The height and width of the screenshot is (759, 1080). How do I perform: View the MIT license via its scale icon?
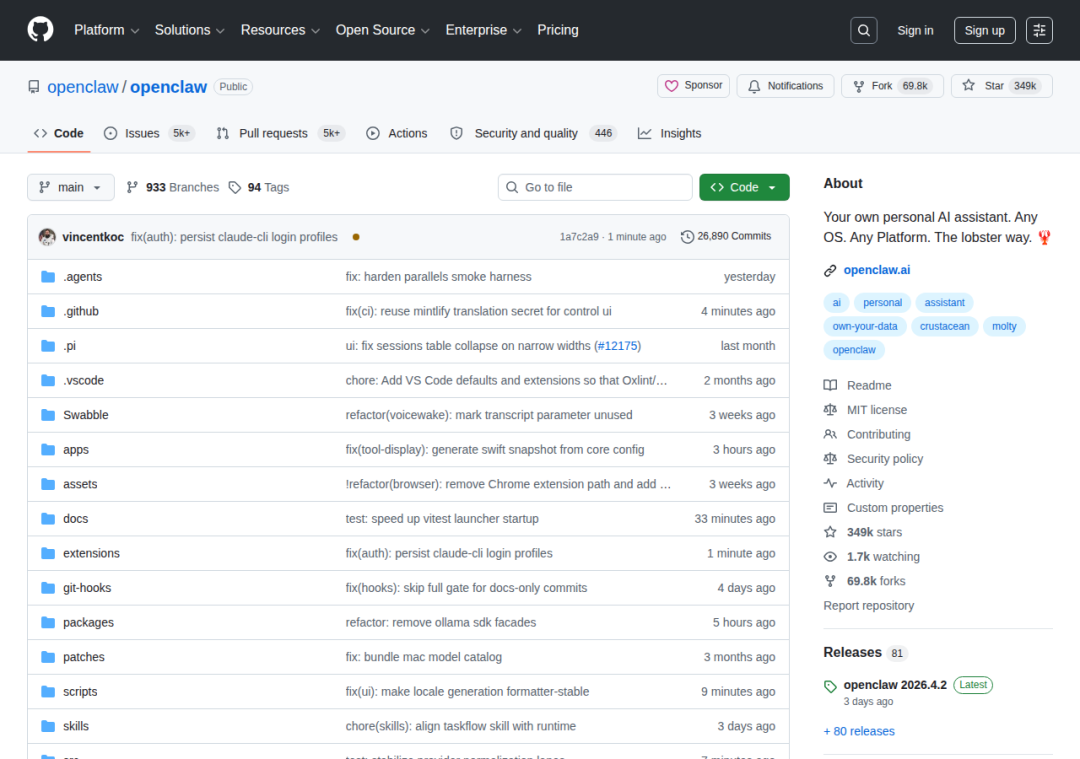click(831, 409)
